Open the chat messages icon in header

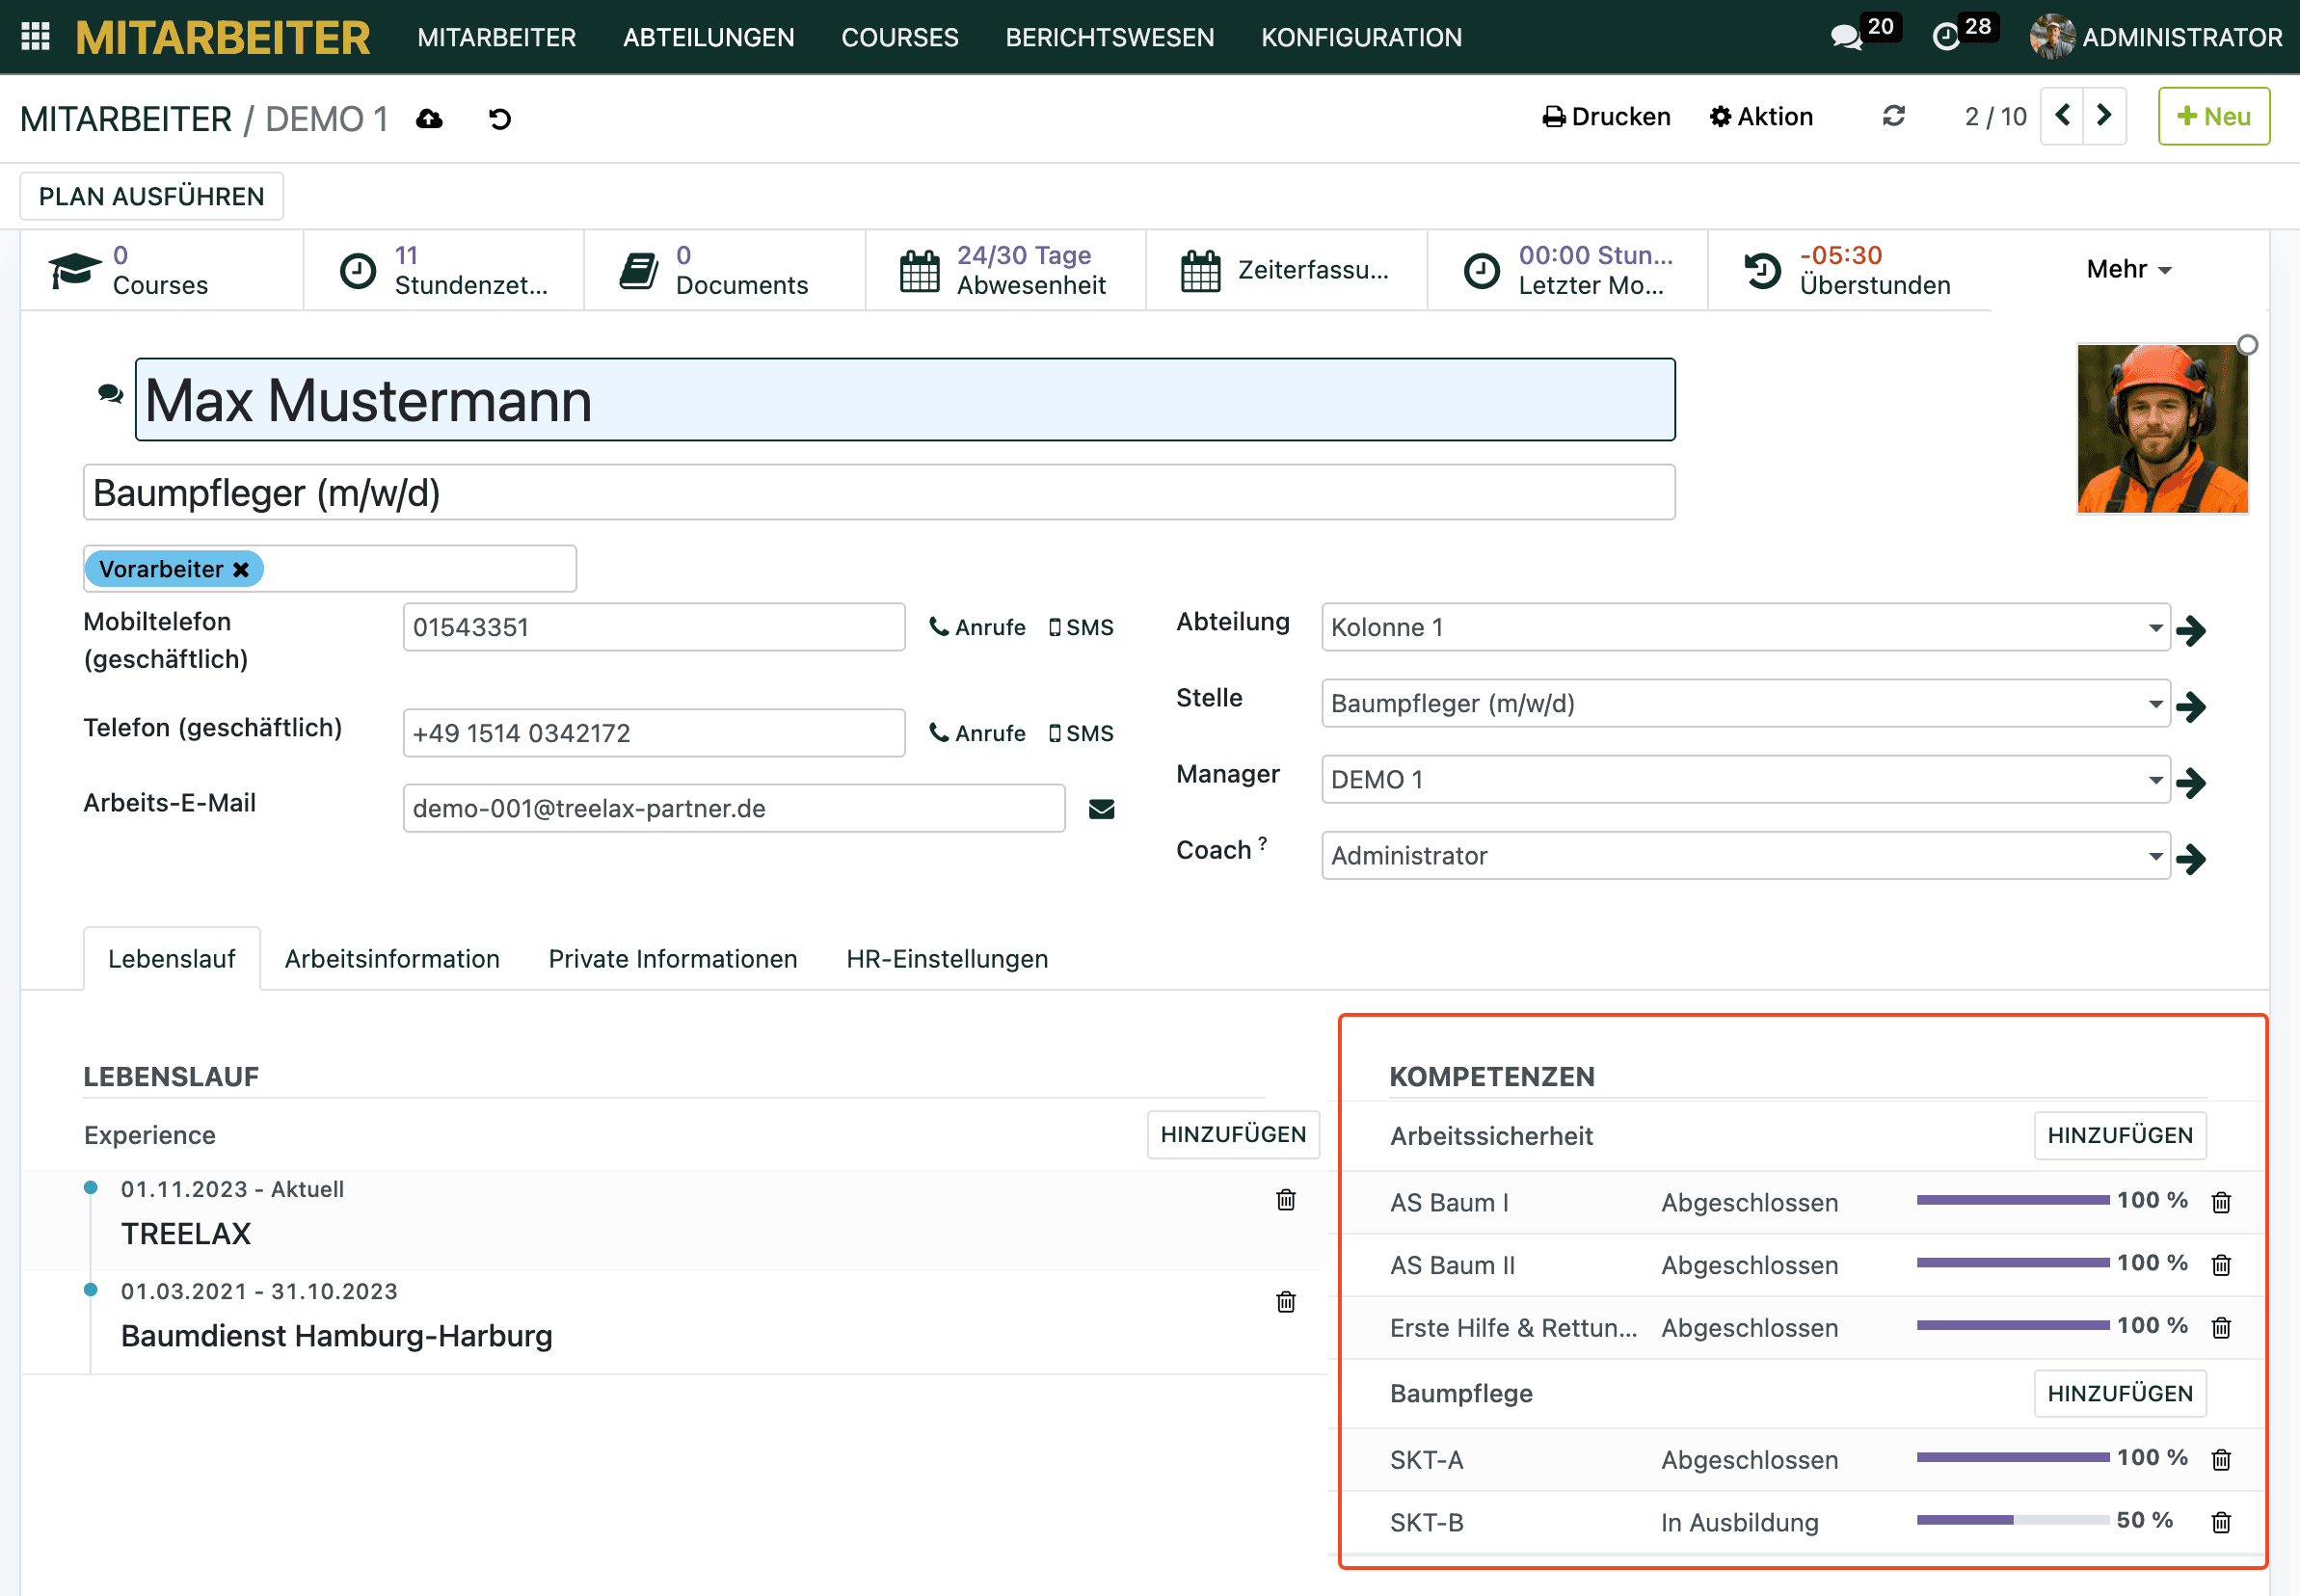(1845, 37)
